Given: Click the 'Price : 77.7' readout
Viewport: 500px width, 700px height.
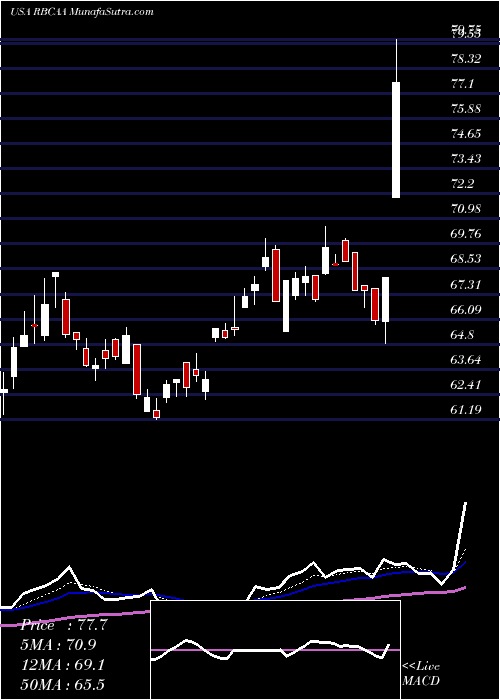Looking at the screenshot, I should [64, 625].
